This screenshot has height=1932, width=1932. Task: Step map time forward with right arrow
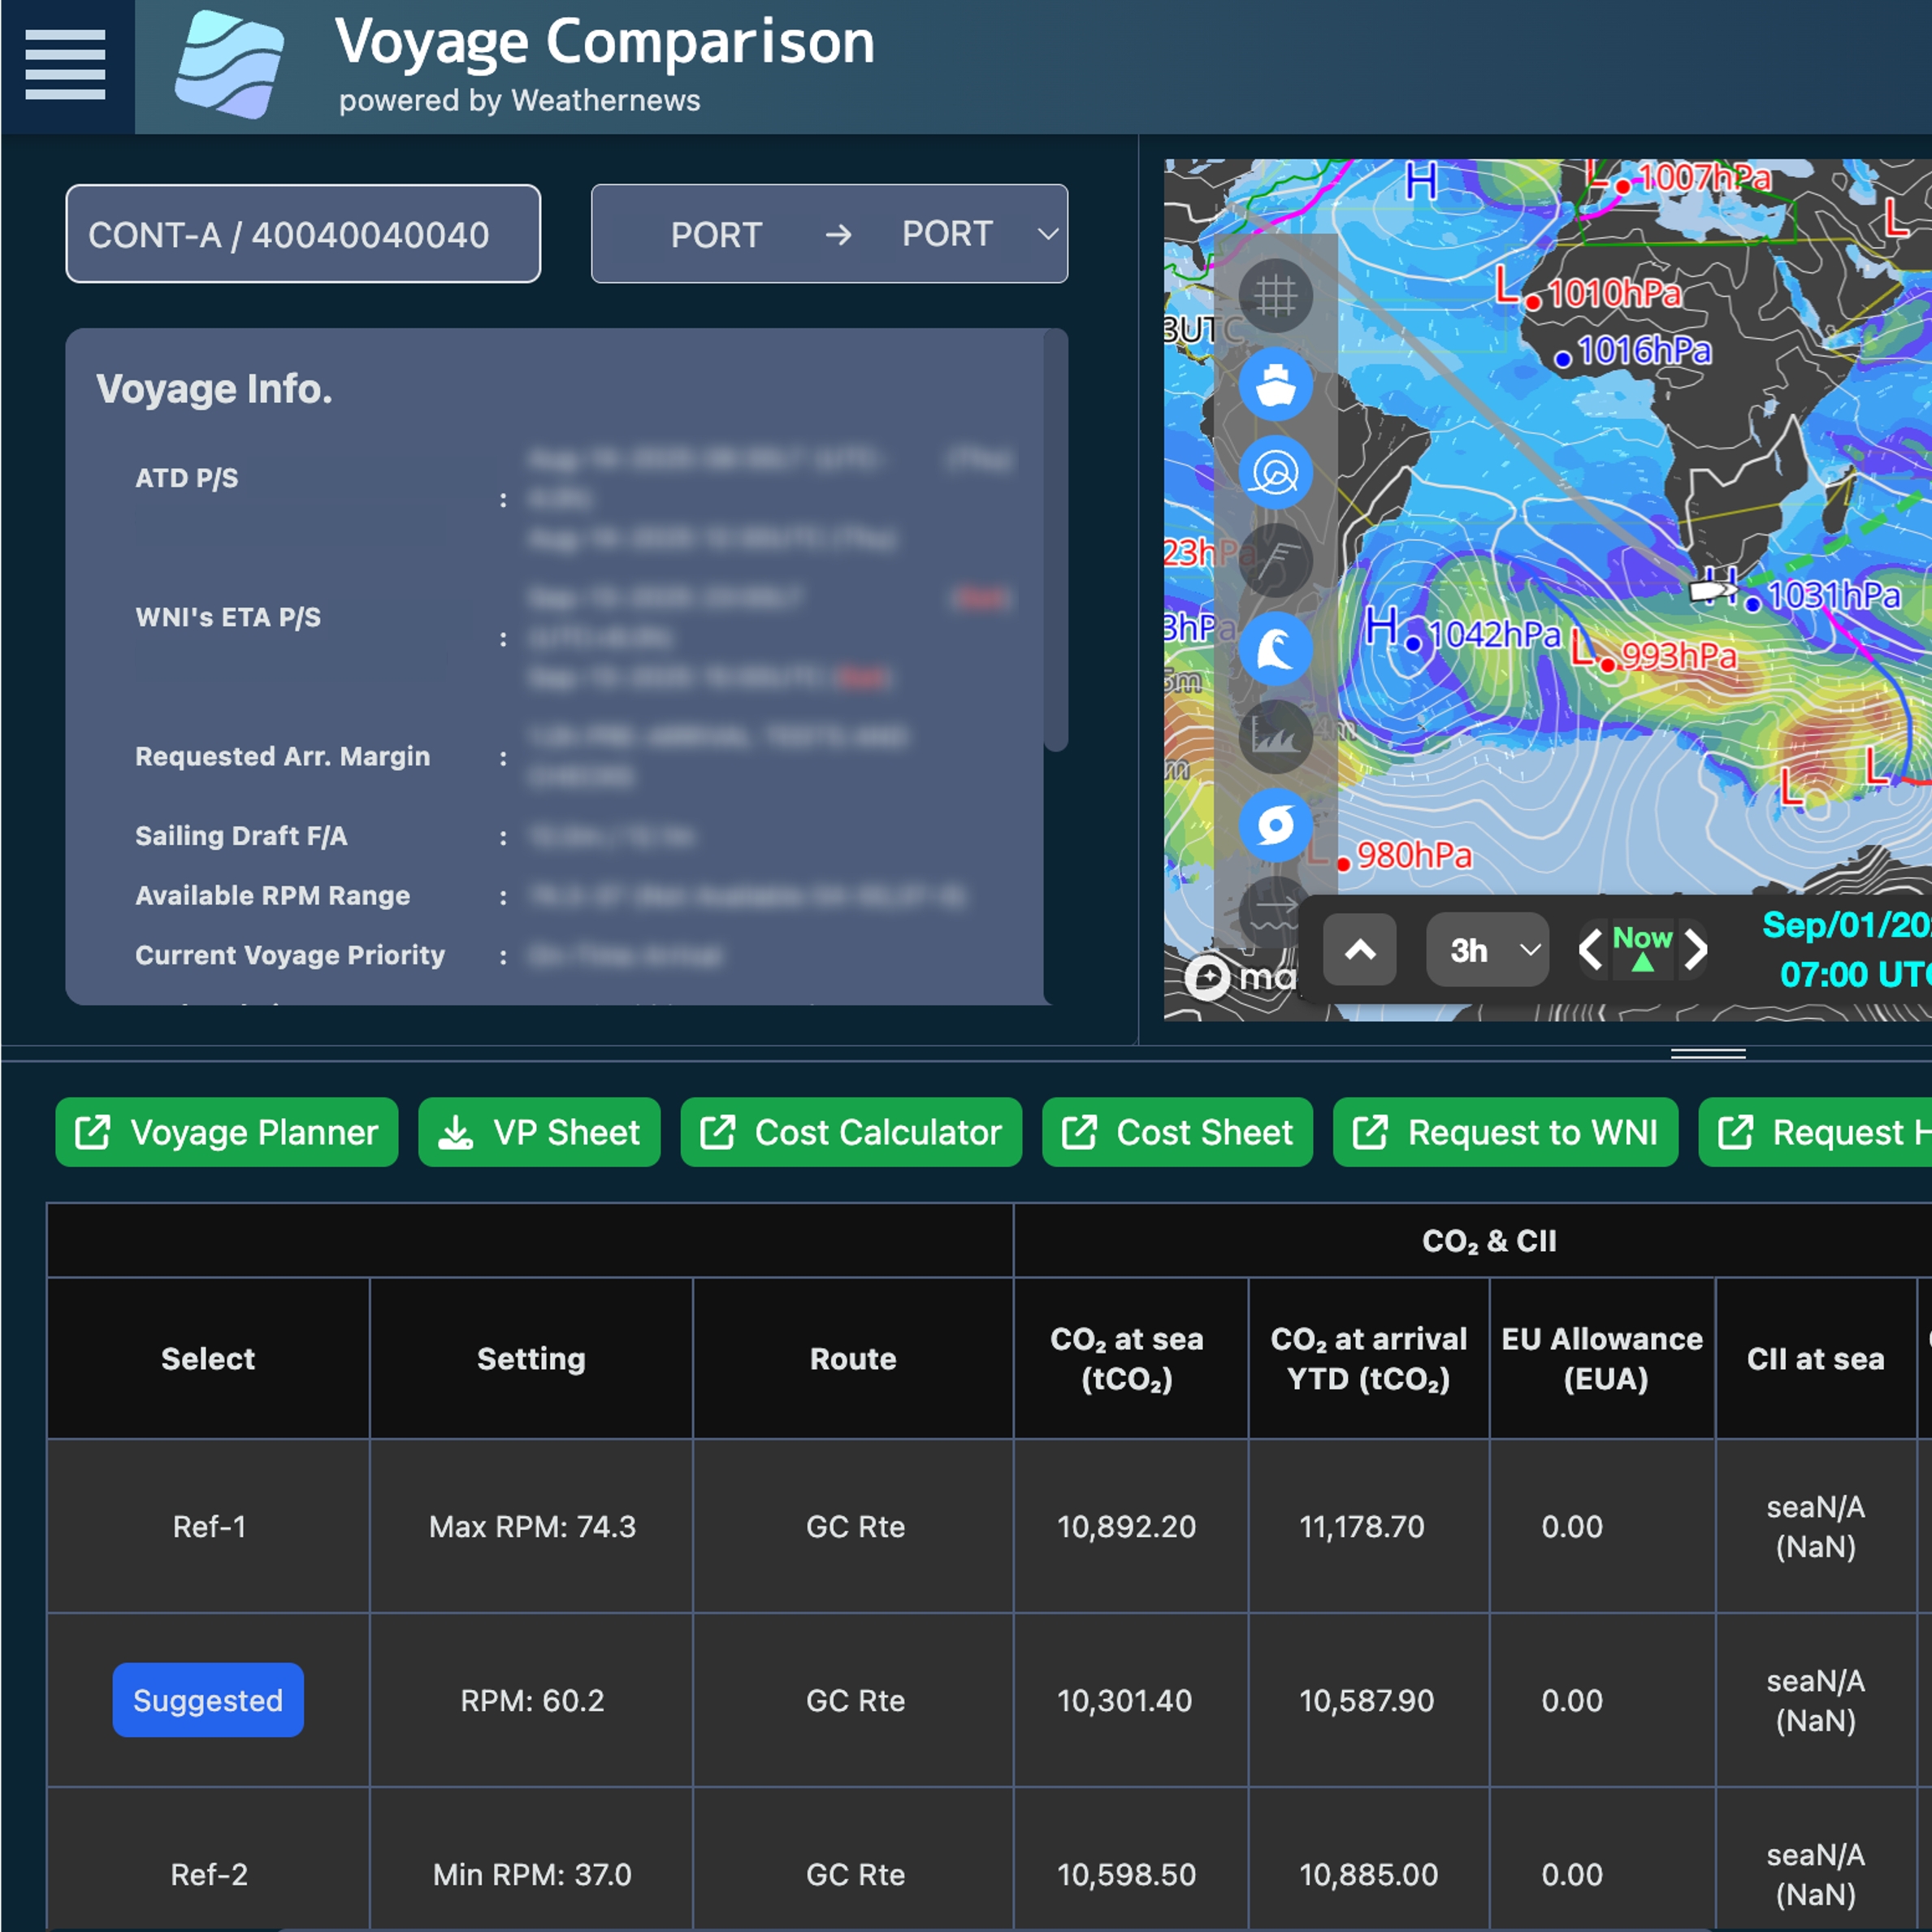[1695, 950]
